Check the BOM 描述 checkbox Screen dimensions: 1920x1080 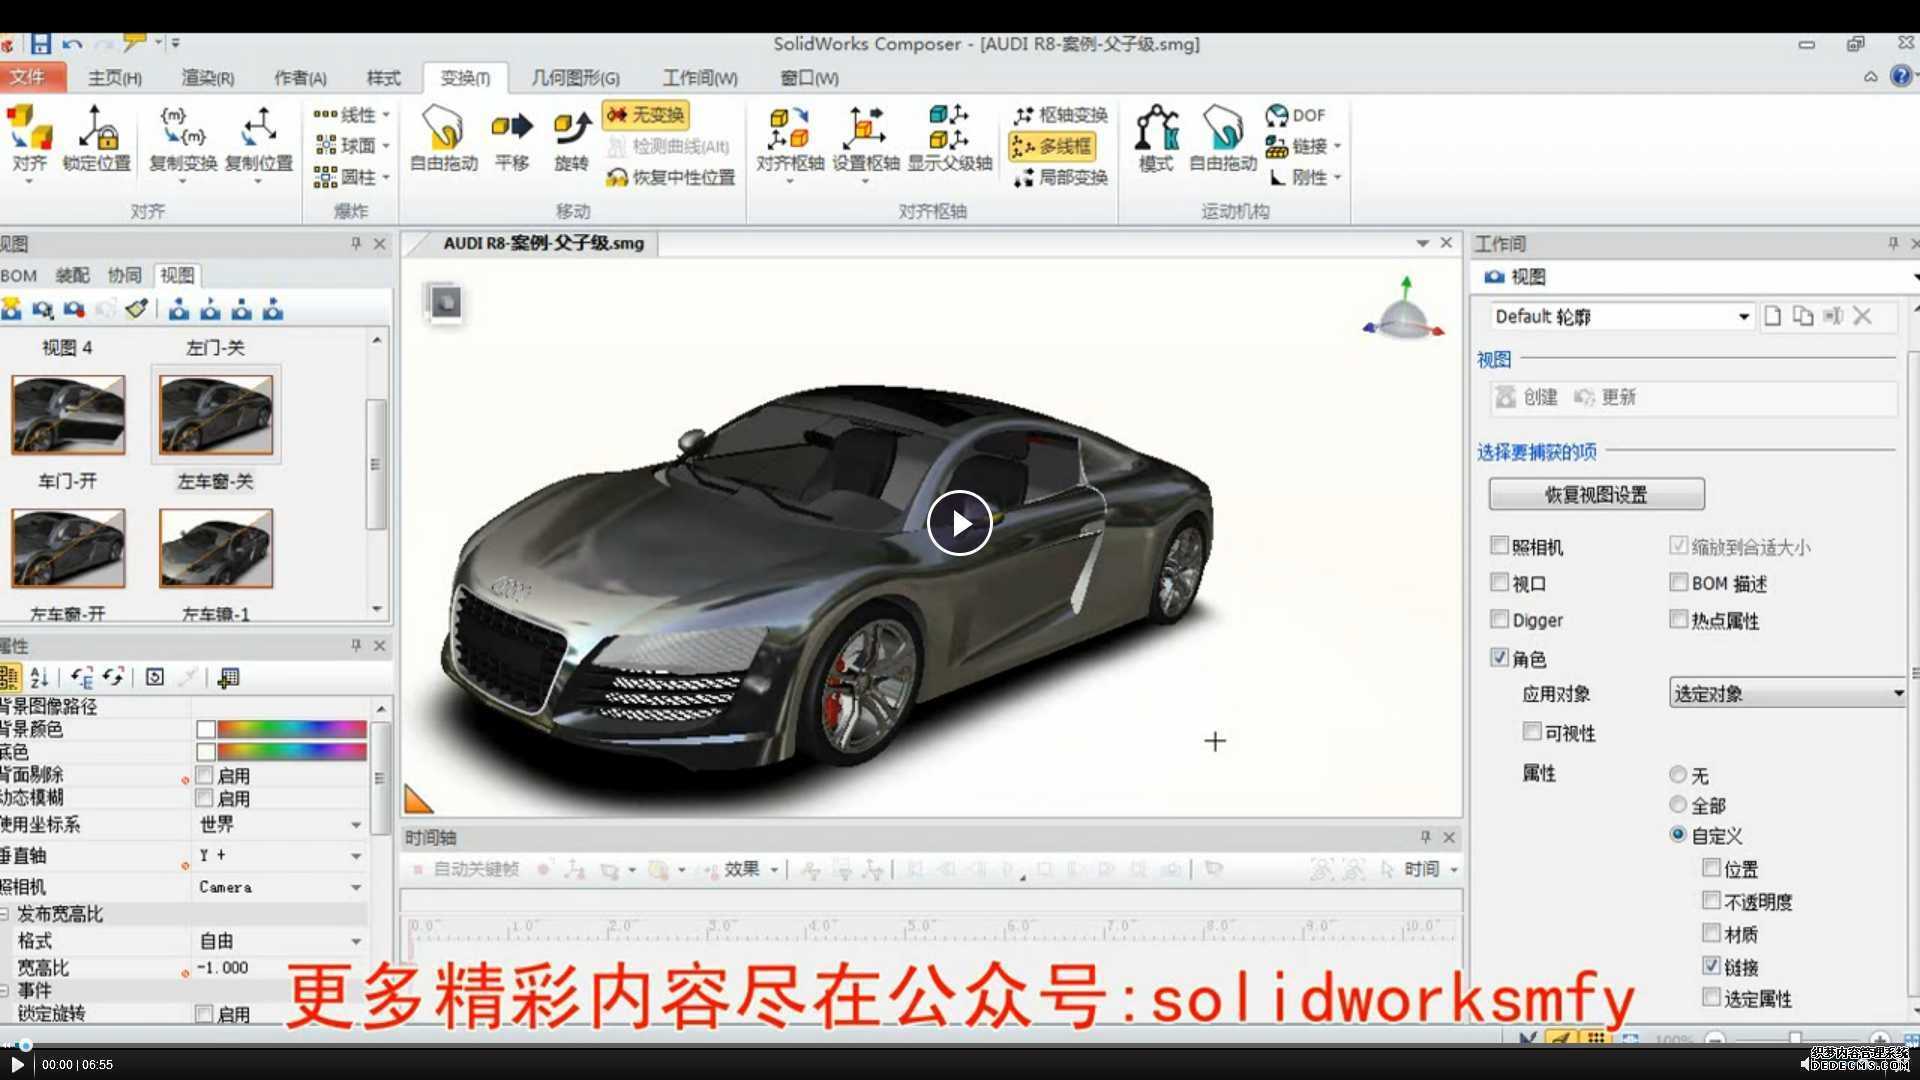[1679, 582]
